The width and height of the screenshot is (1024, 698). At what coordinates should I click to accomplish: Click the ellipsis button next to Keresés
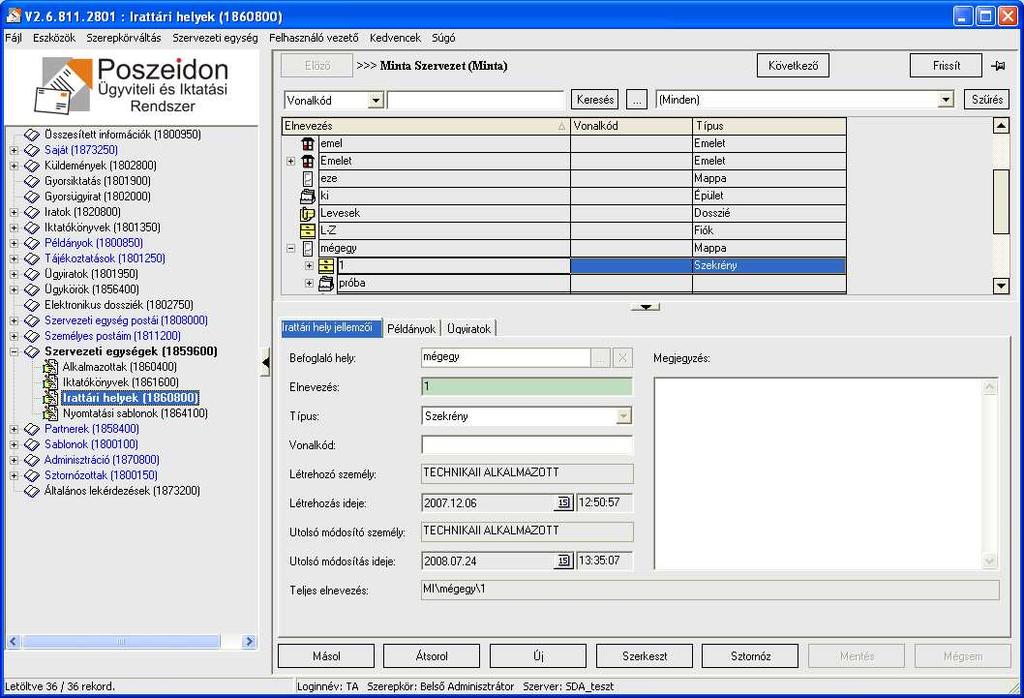pos(637,100)
